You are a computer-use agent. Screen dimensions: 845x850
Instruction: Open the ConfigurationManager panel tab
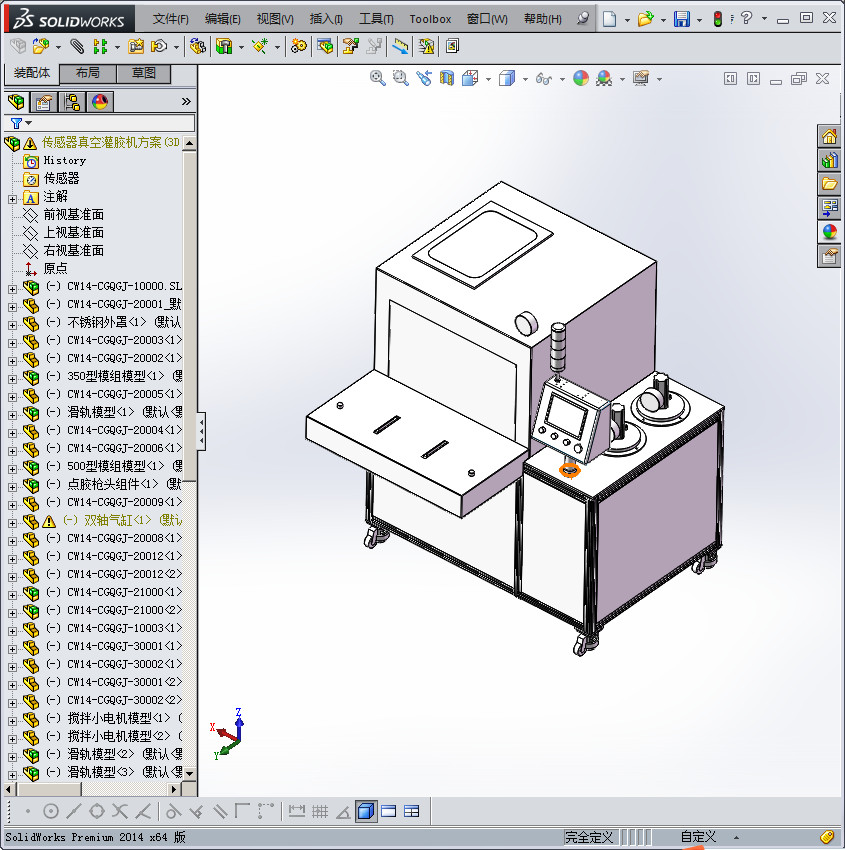(x=72, y=102)
